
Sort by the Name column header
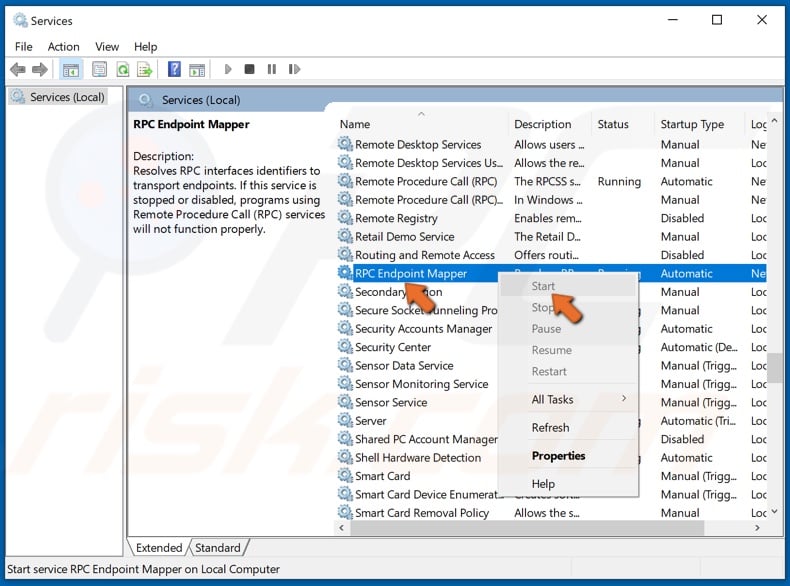[x=422, y=124]
